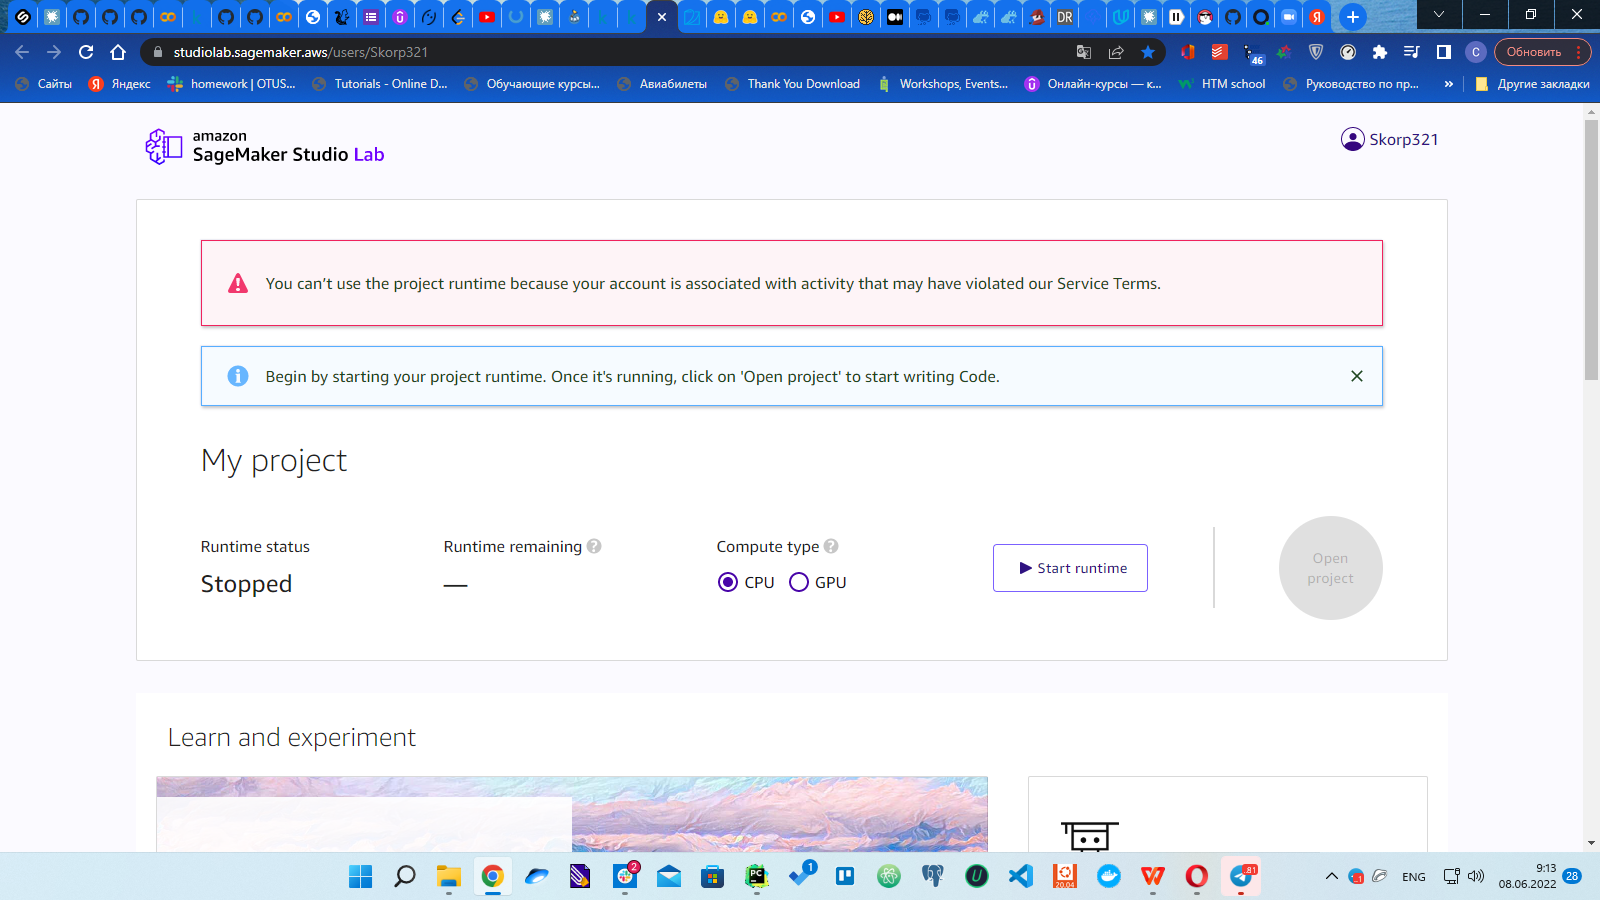This screenshot has width=1600, height=900.
Task: Open the Авиабилеты bookmark
Action: click(662, 84)
